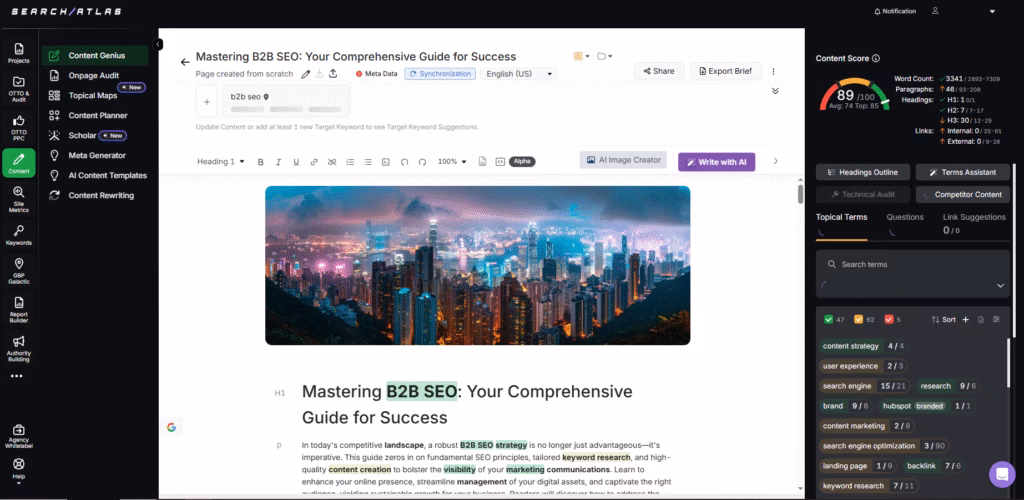This screenshot has height=500, width=1024.
Task: Click the back arrow beside the title
Action: click(x=185, y=62)
